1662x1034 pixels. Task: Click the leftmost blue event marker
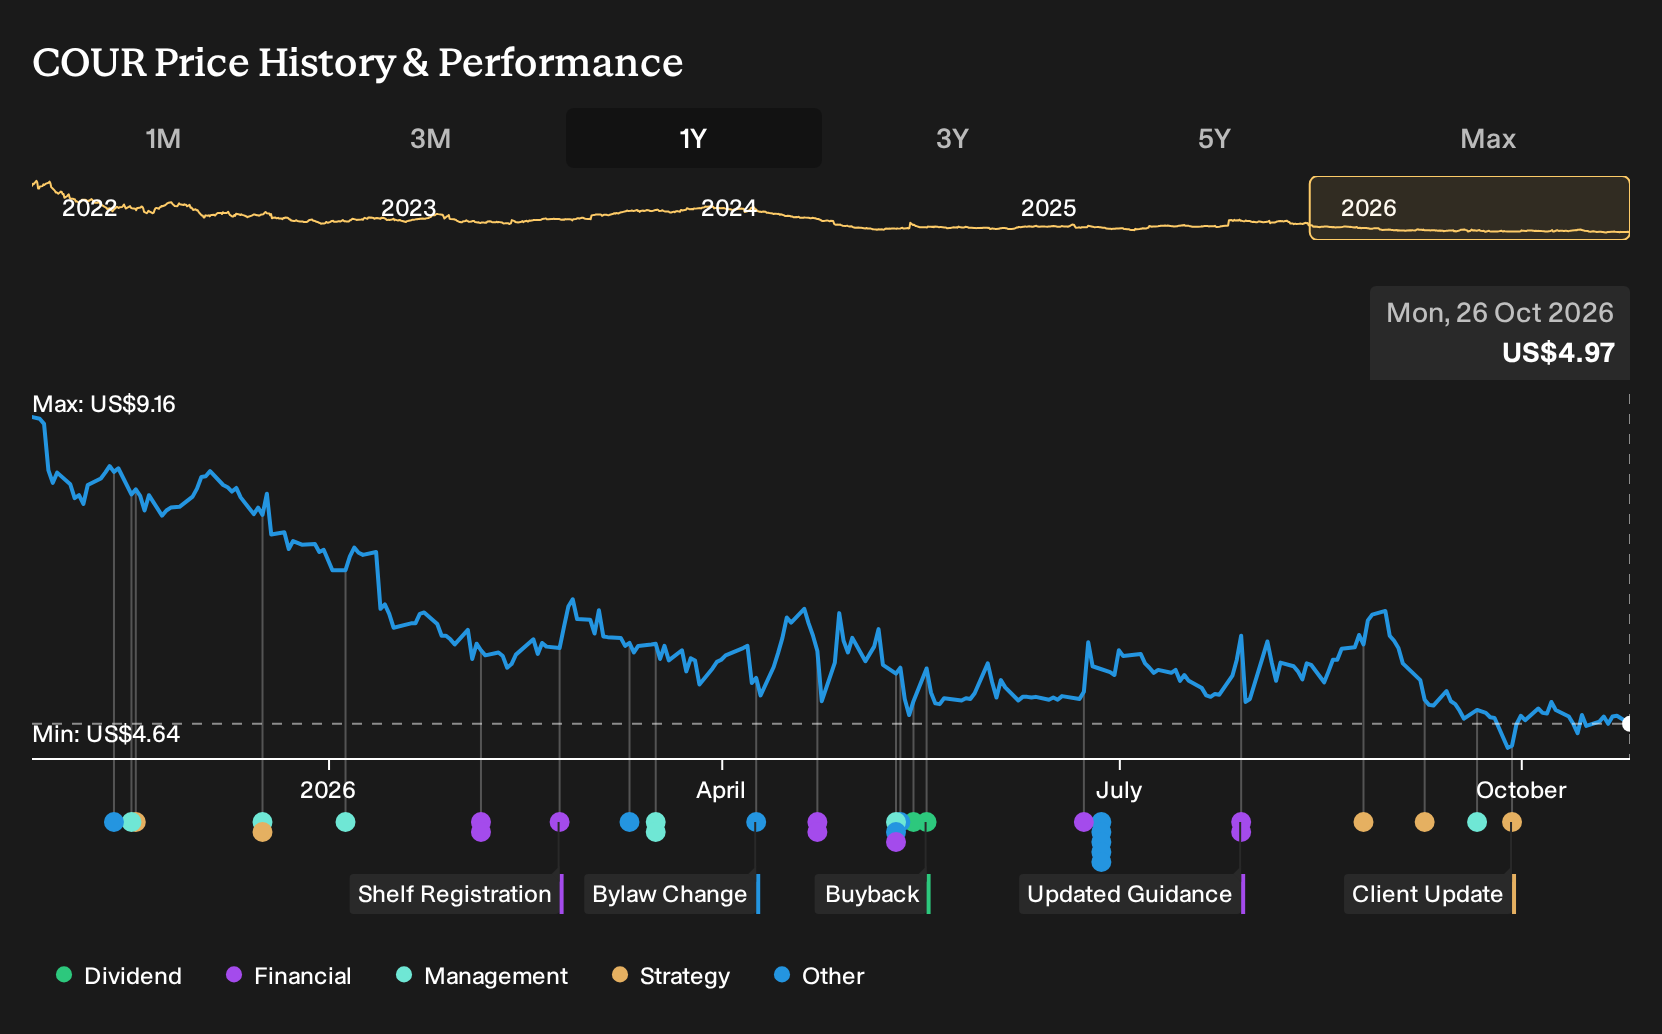pyautogui.click(x=114, y=822)
